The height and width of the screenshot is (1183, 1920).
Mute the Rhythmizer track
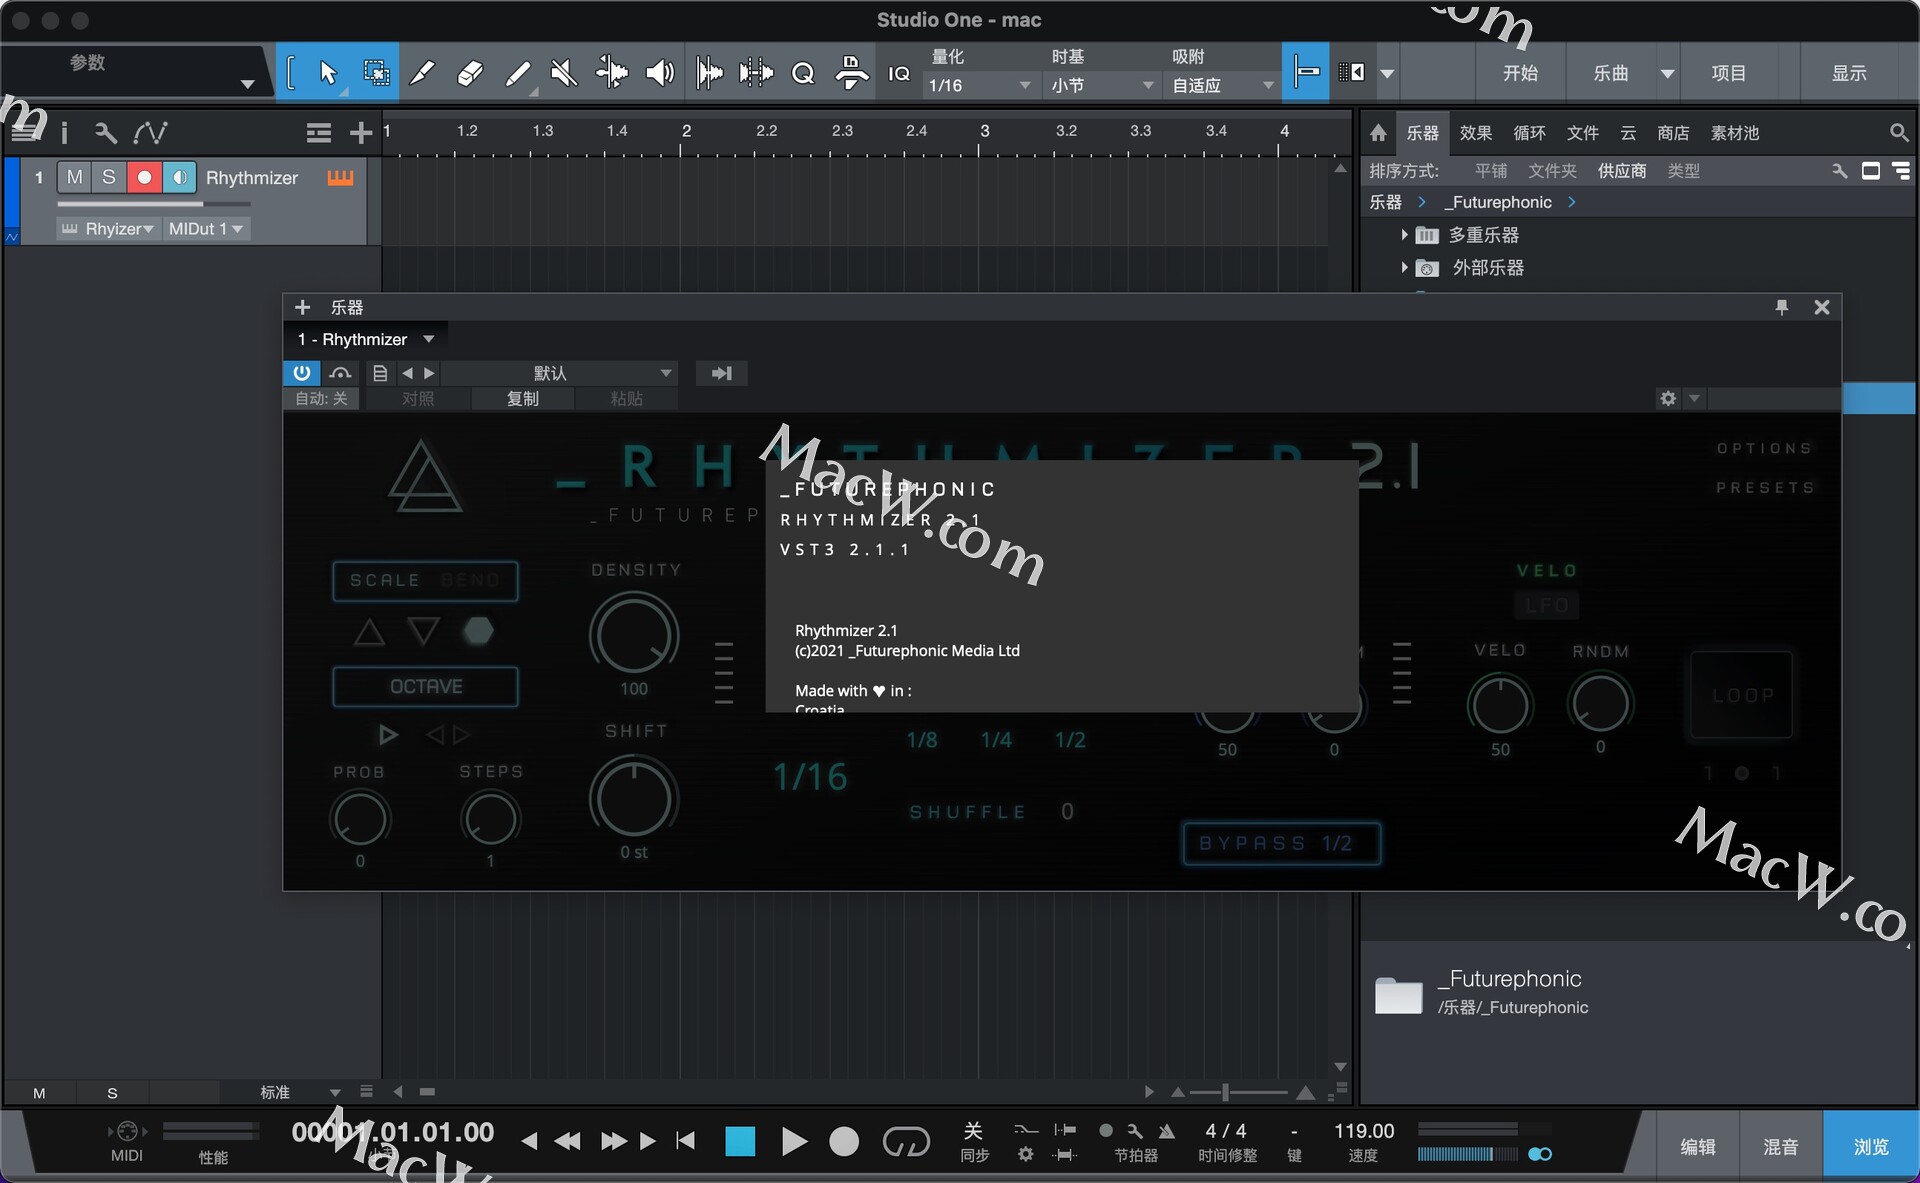pyautogui.click(x=74, y=177)
